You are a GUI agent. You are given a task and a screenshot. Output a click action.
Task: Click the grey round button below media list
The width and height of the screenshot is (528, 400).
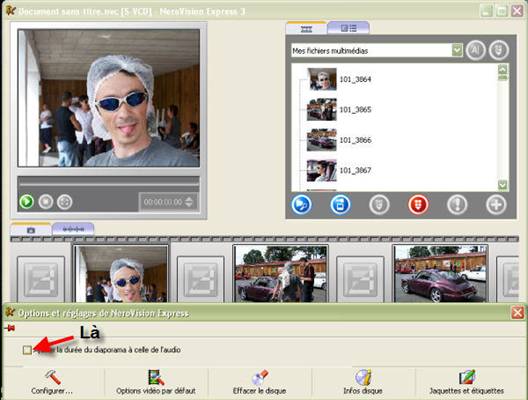click(379, 204)
